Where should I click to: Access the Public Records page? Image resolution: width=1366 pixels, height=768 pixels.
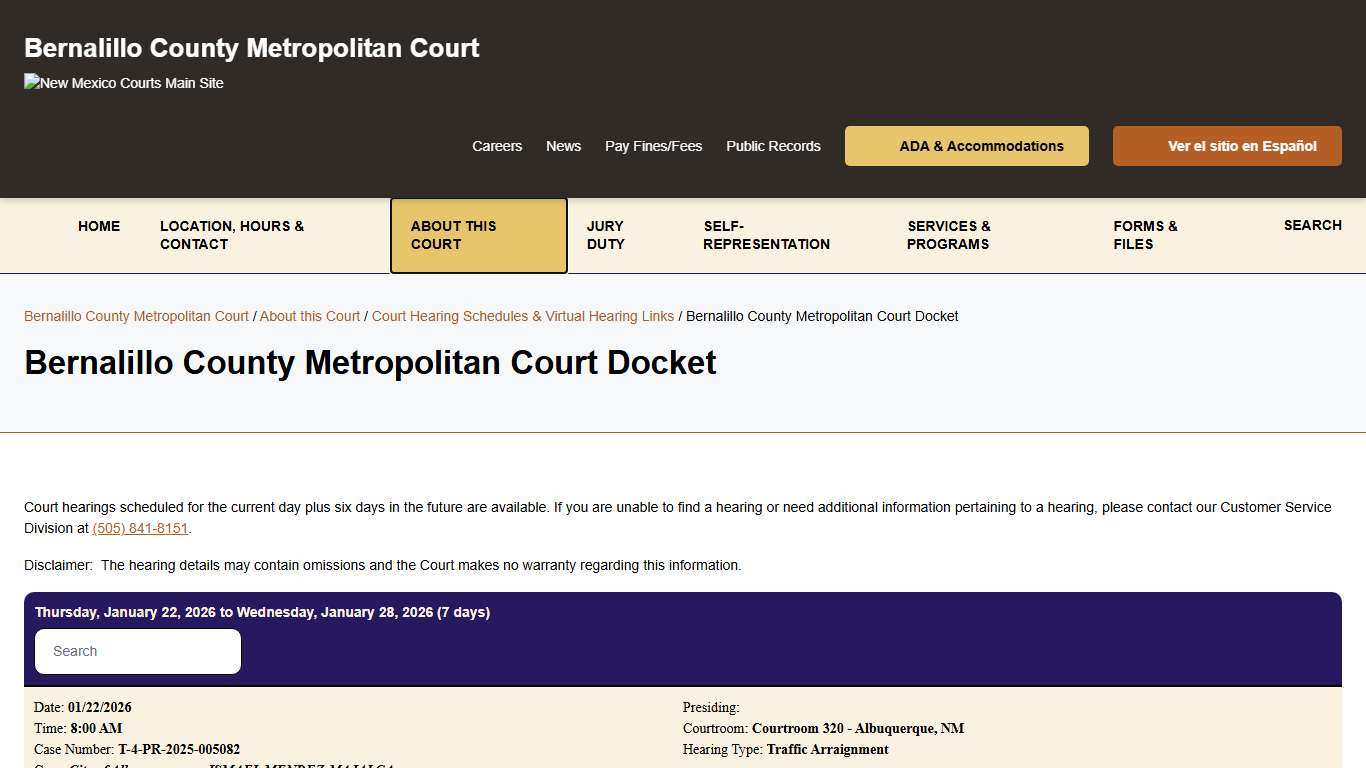pyautogui.click(x=773, y=146)
